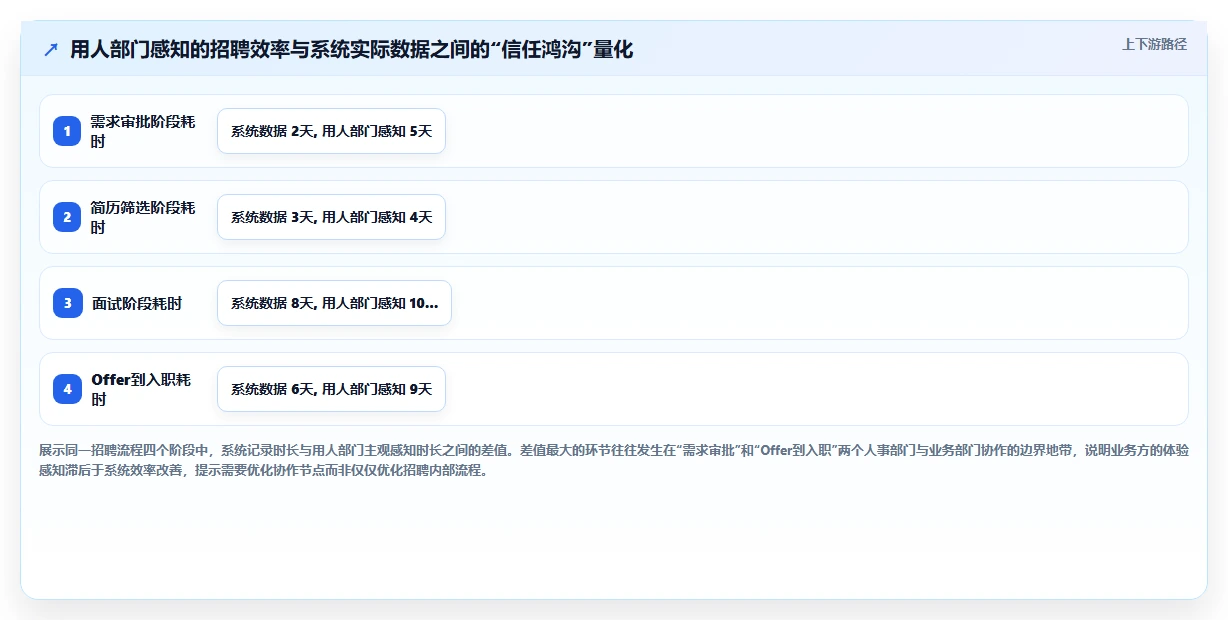Open the 系统数据 6天 detail chip

click(x=331, y=389)
